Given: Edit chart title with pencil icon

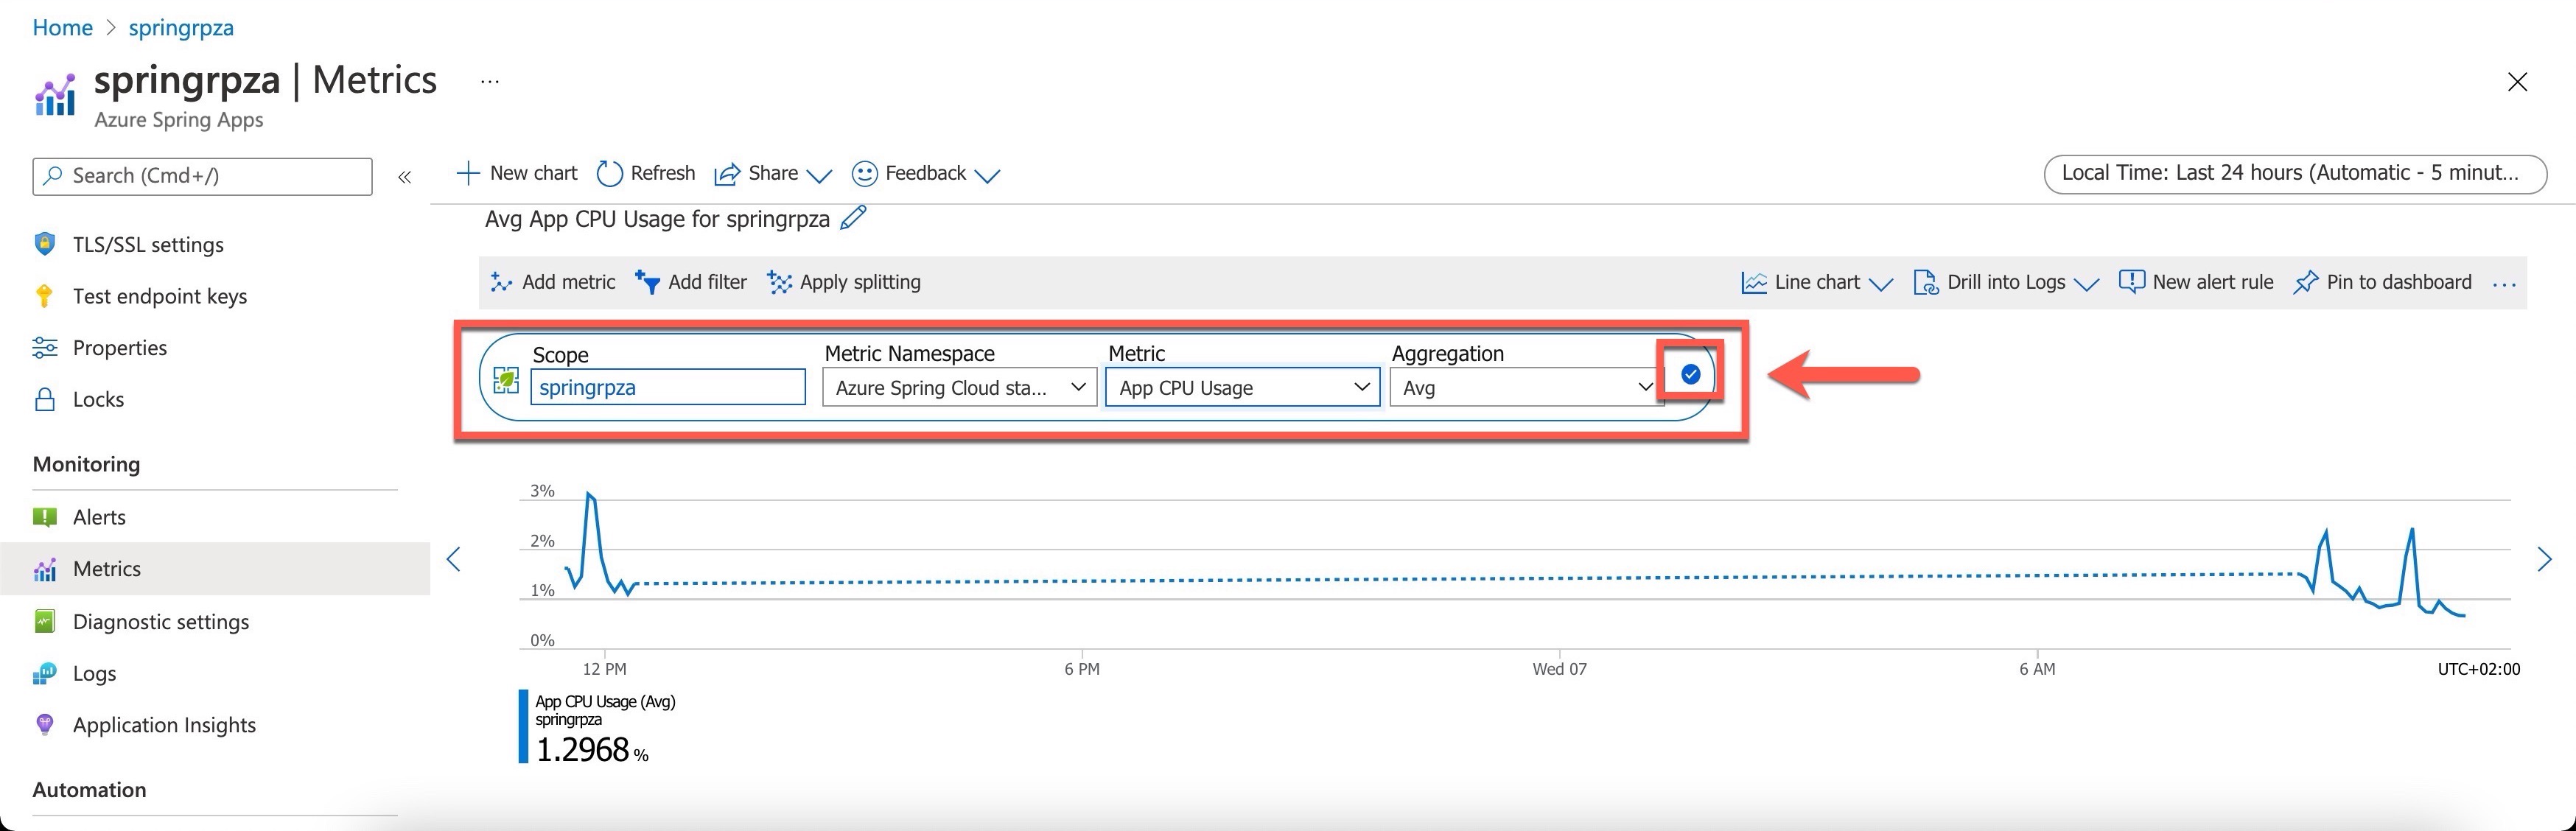Looking at the screenshot, I should pyautogui.click(x=853, y=217).
